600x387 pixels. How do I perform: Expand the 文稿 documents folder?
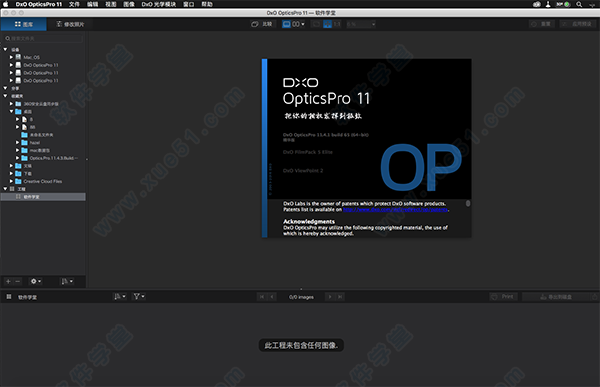(x=11, y=166)
